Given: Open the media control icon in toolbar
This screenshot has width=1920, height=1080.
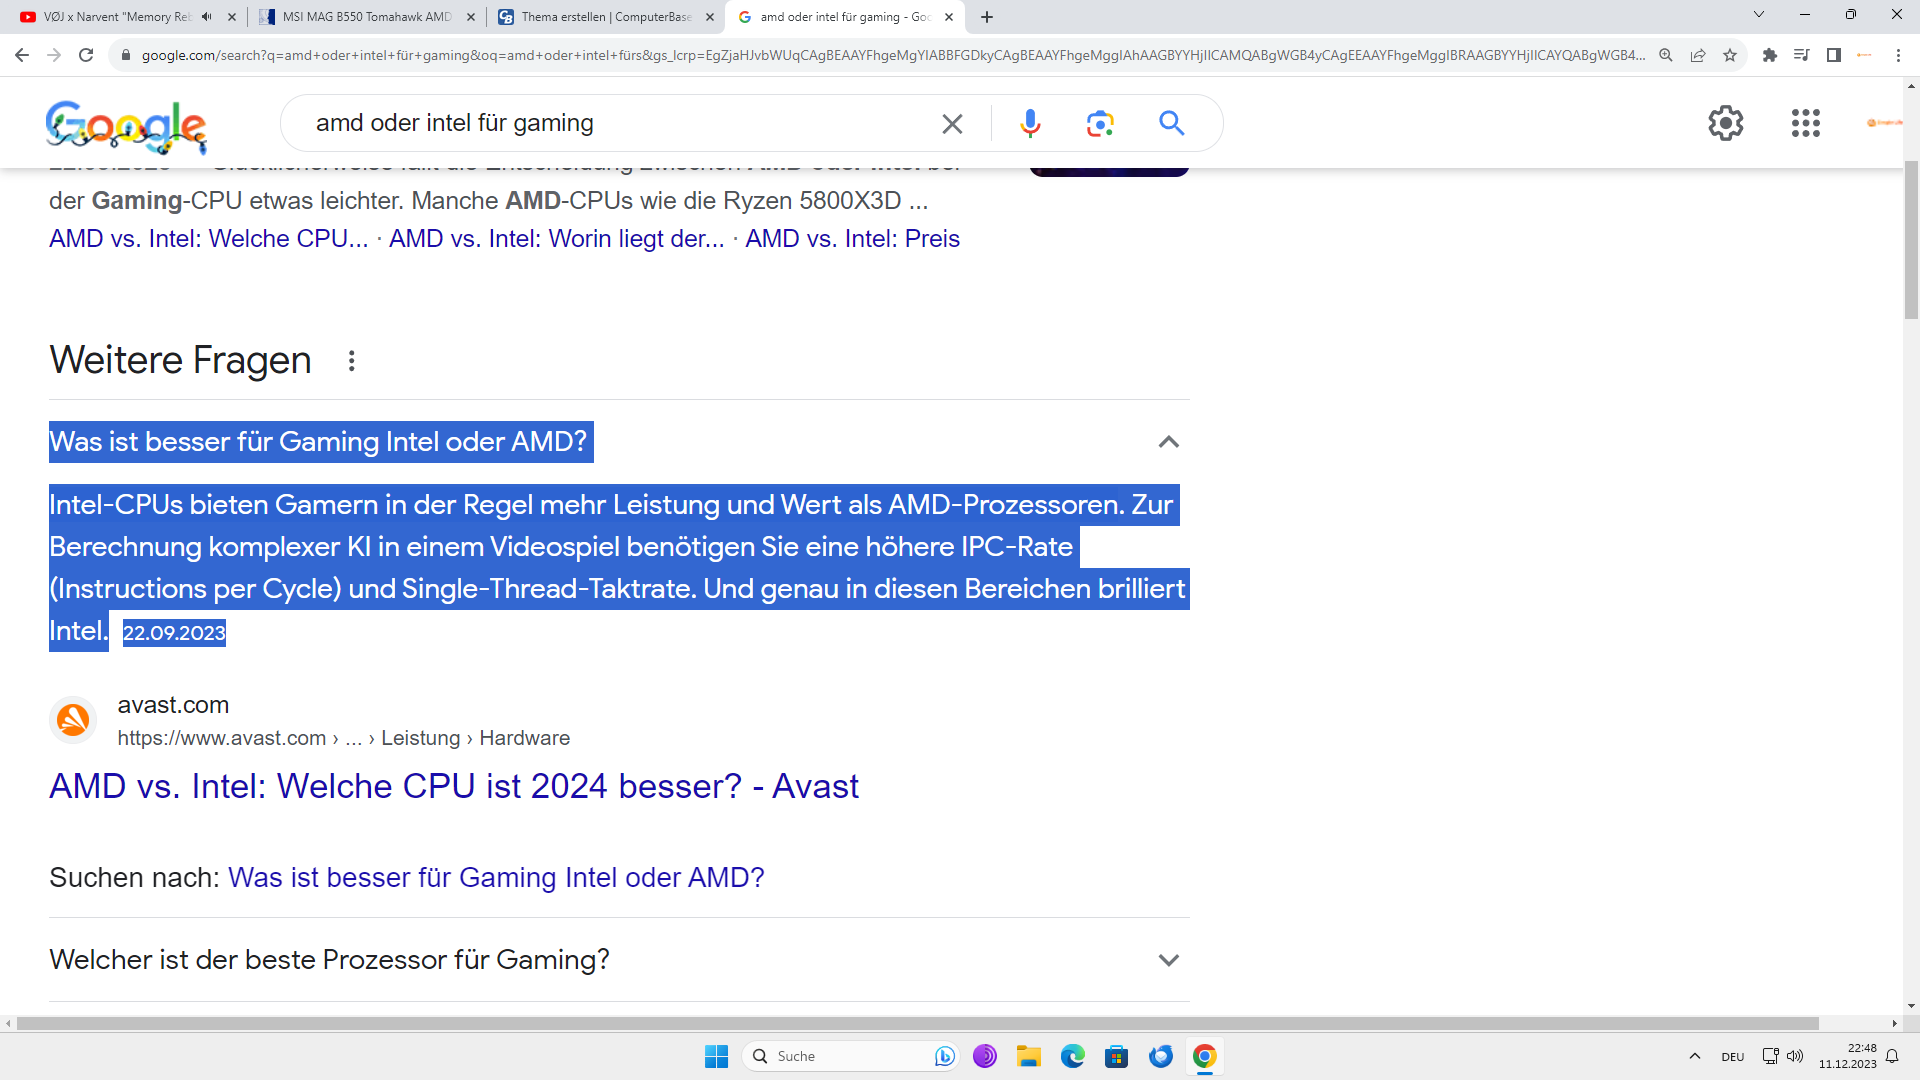Looking at the screenshot, I should pyautogui.click(x=1802, y=55).
